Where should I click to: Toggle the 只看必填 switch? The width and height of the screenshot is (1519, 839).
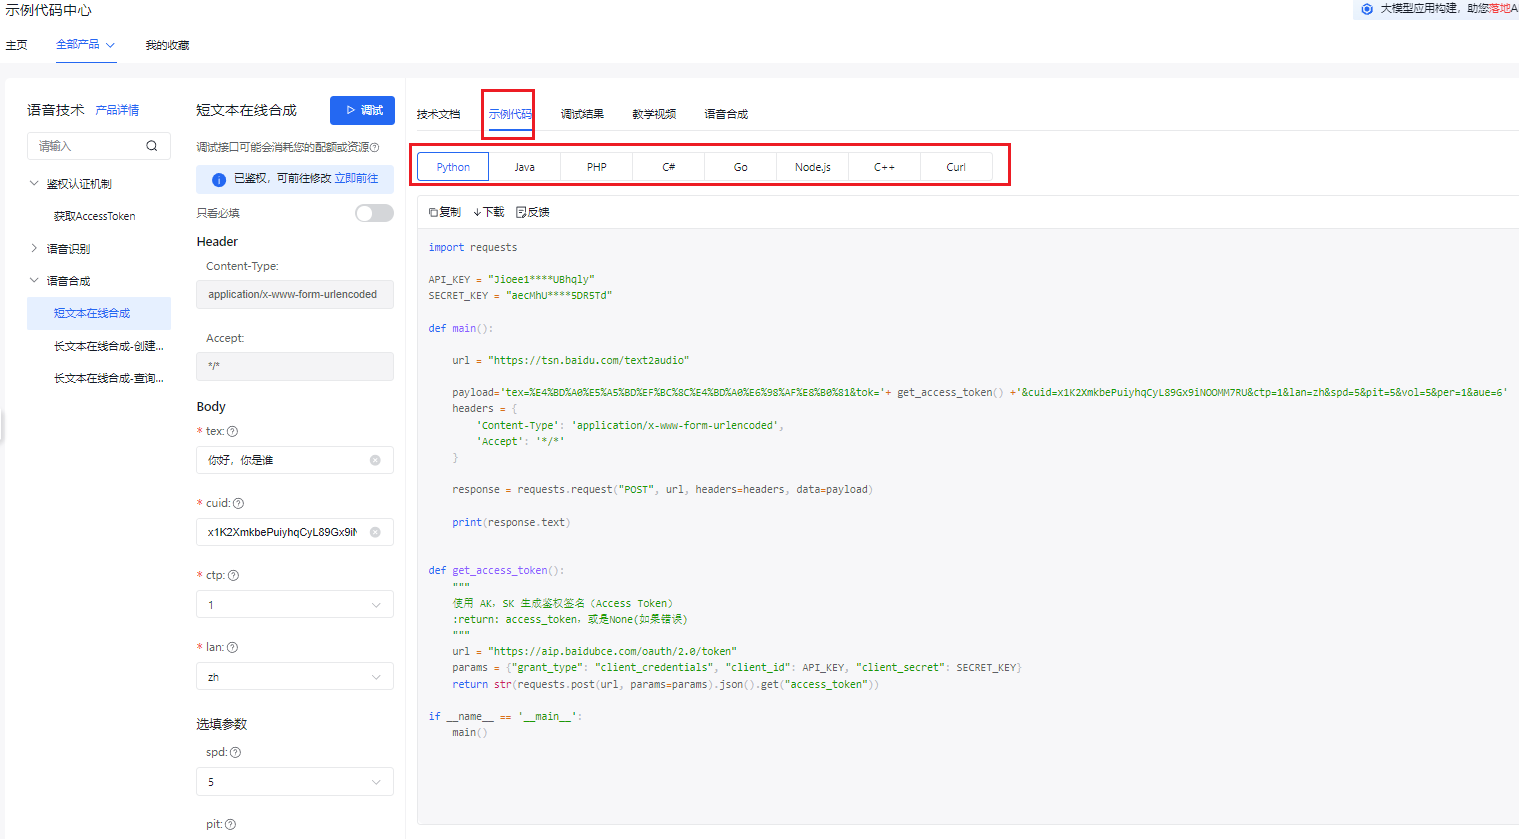click(x=374, y=213)
